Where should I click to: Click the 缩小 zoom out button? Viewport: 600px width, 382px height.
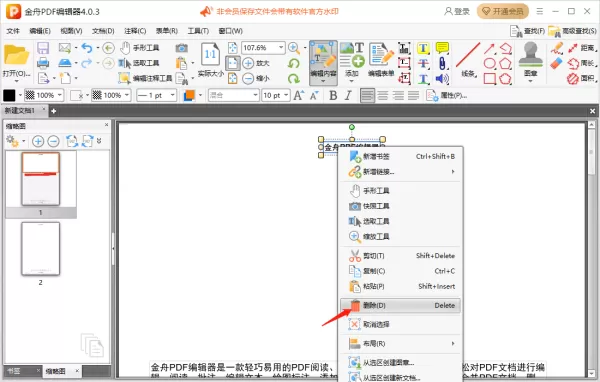[x=256, y=78]
